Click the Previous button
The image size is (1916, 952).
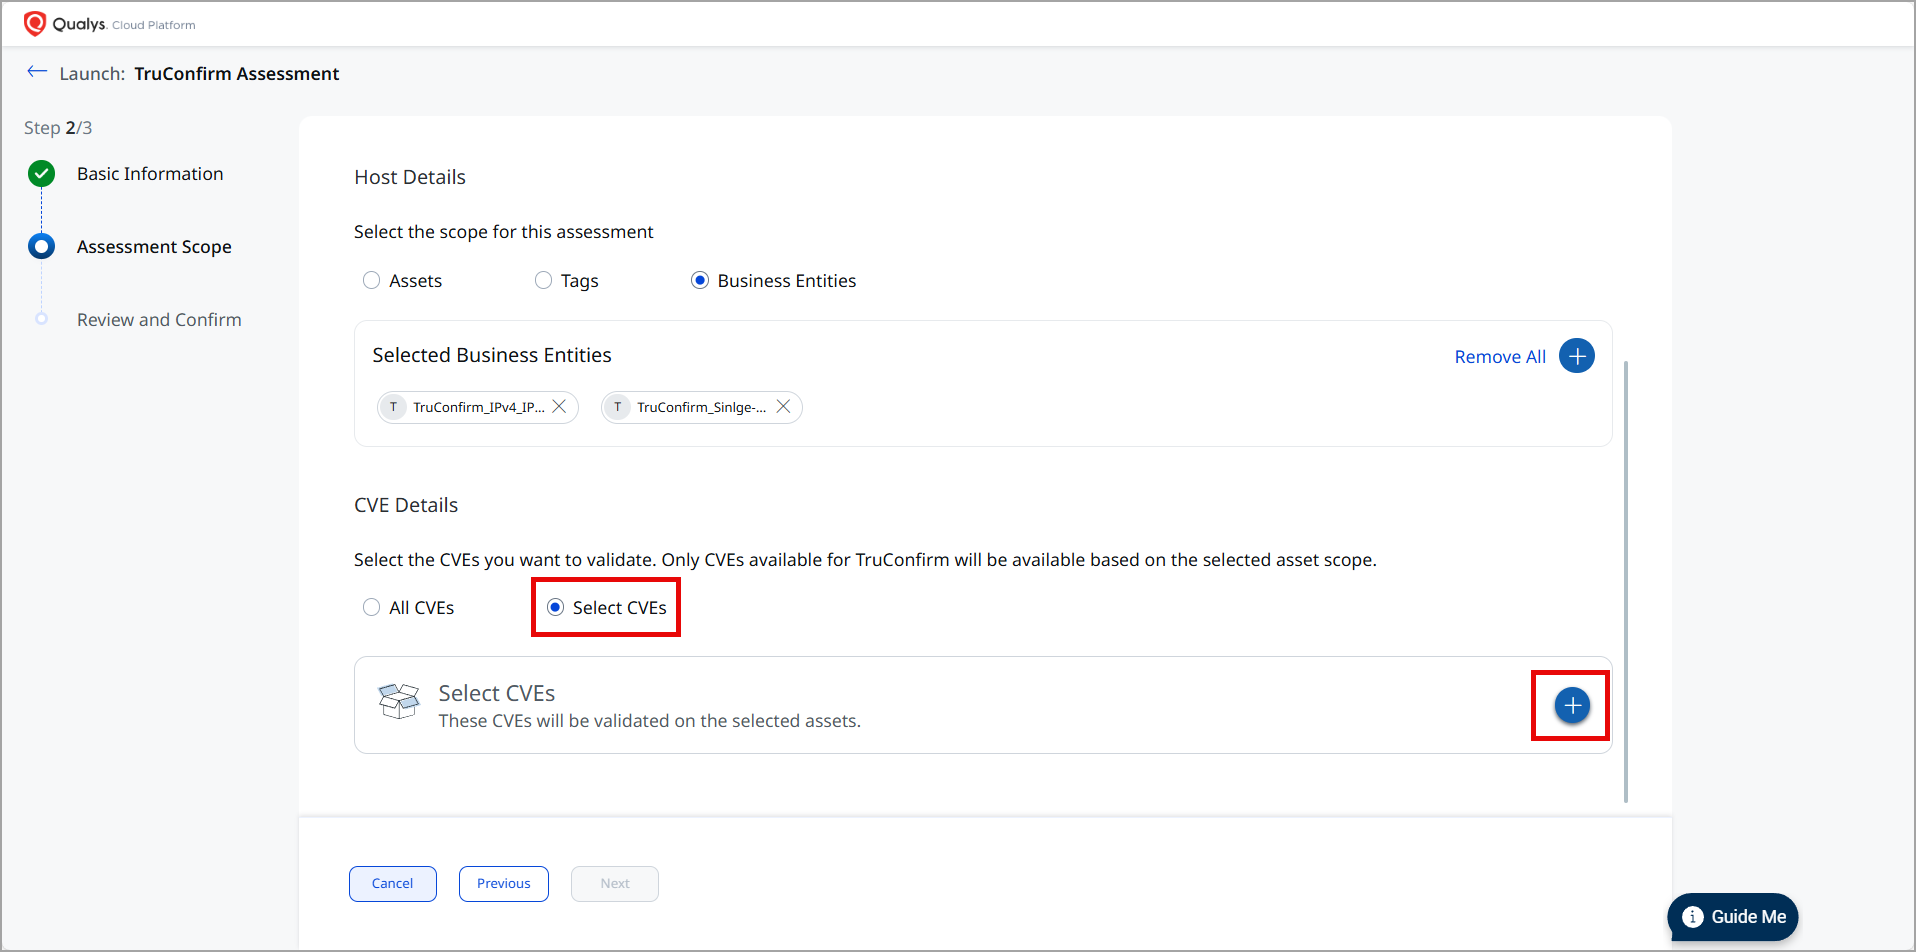[x=503, y=884]
